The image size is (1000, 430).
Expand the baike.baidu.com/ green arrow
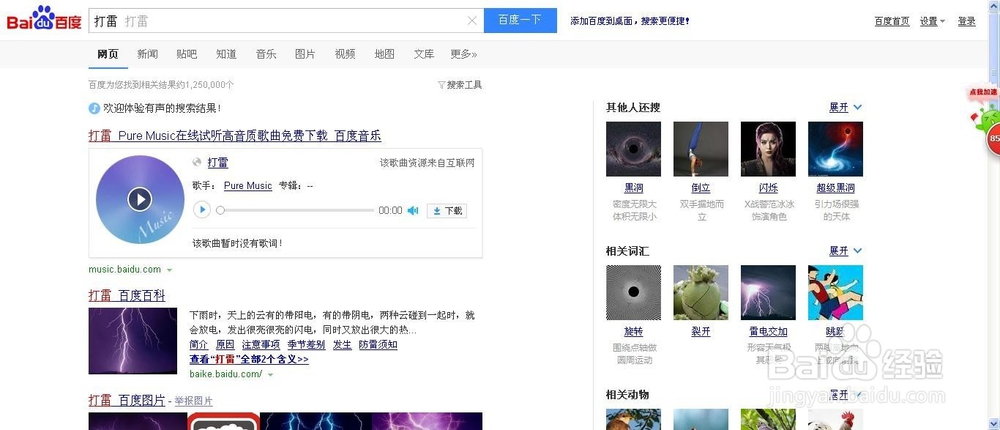click(270, 374)
